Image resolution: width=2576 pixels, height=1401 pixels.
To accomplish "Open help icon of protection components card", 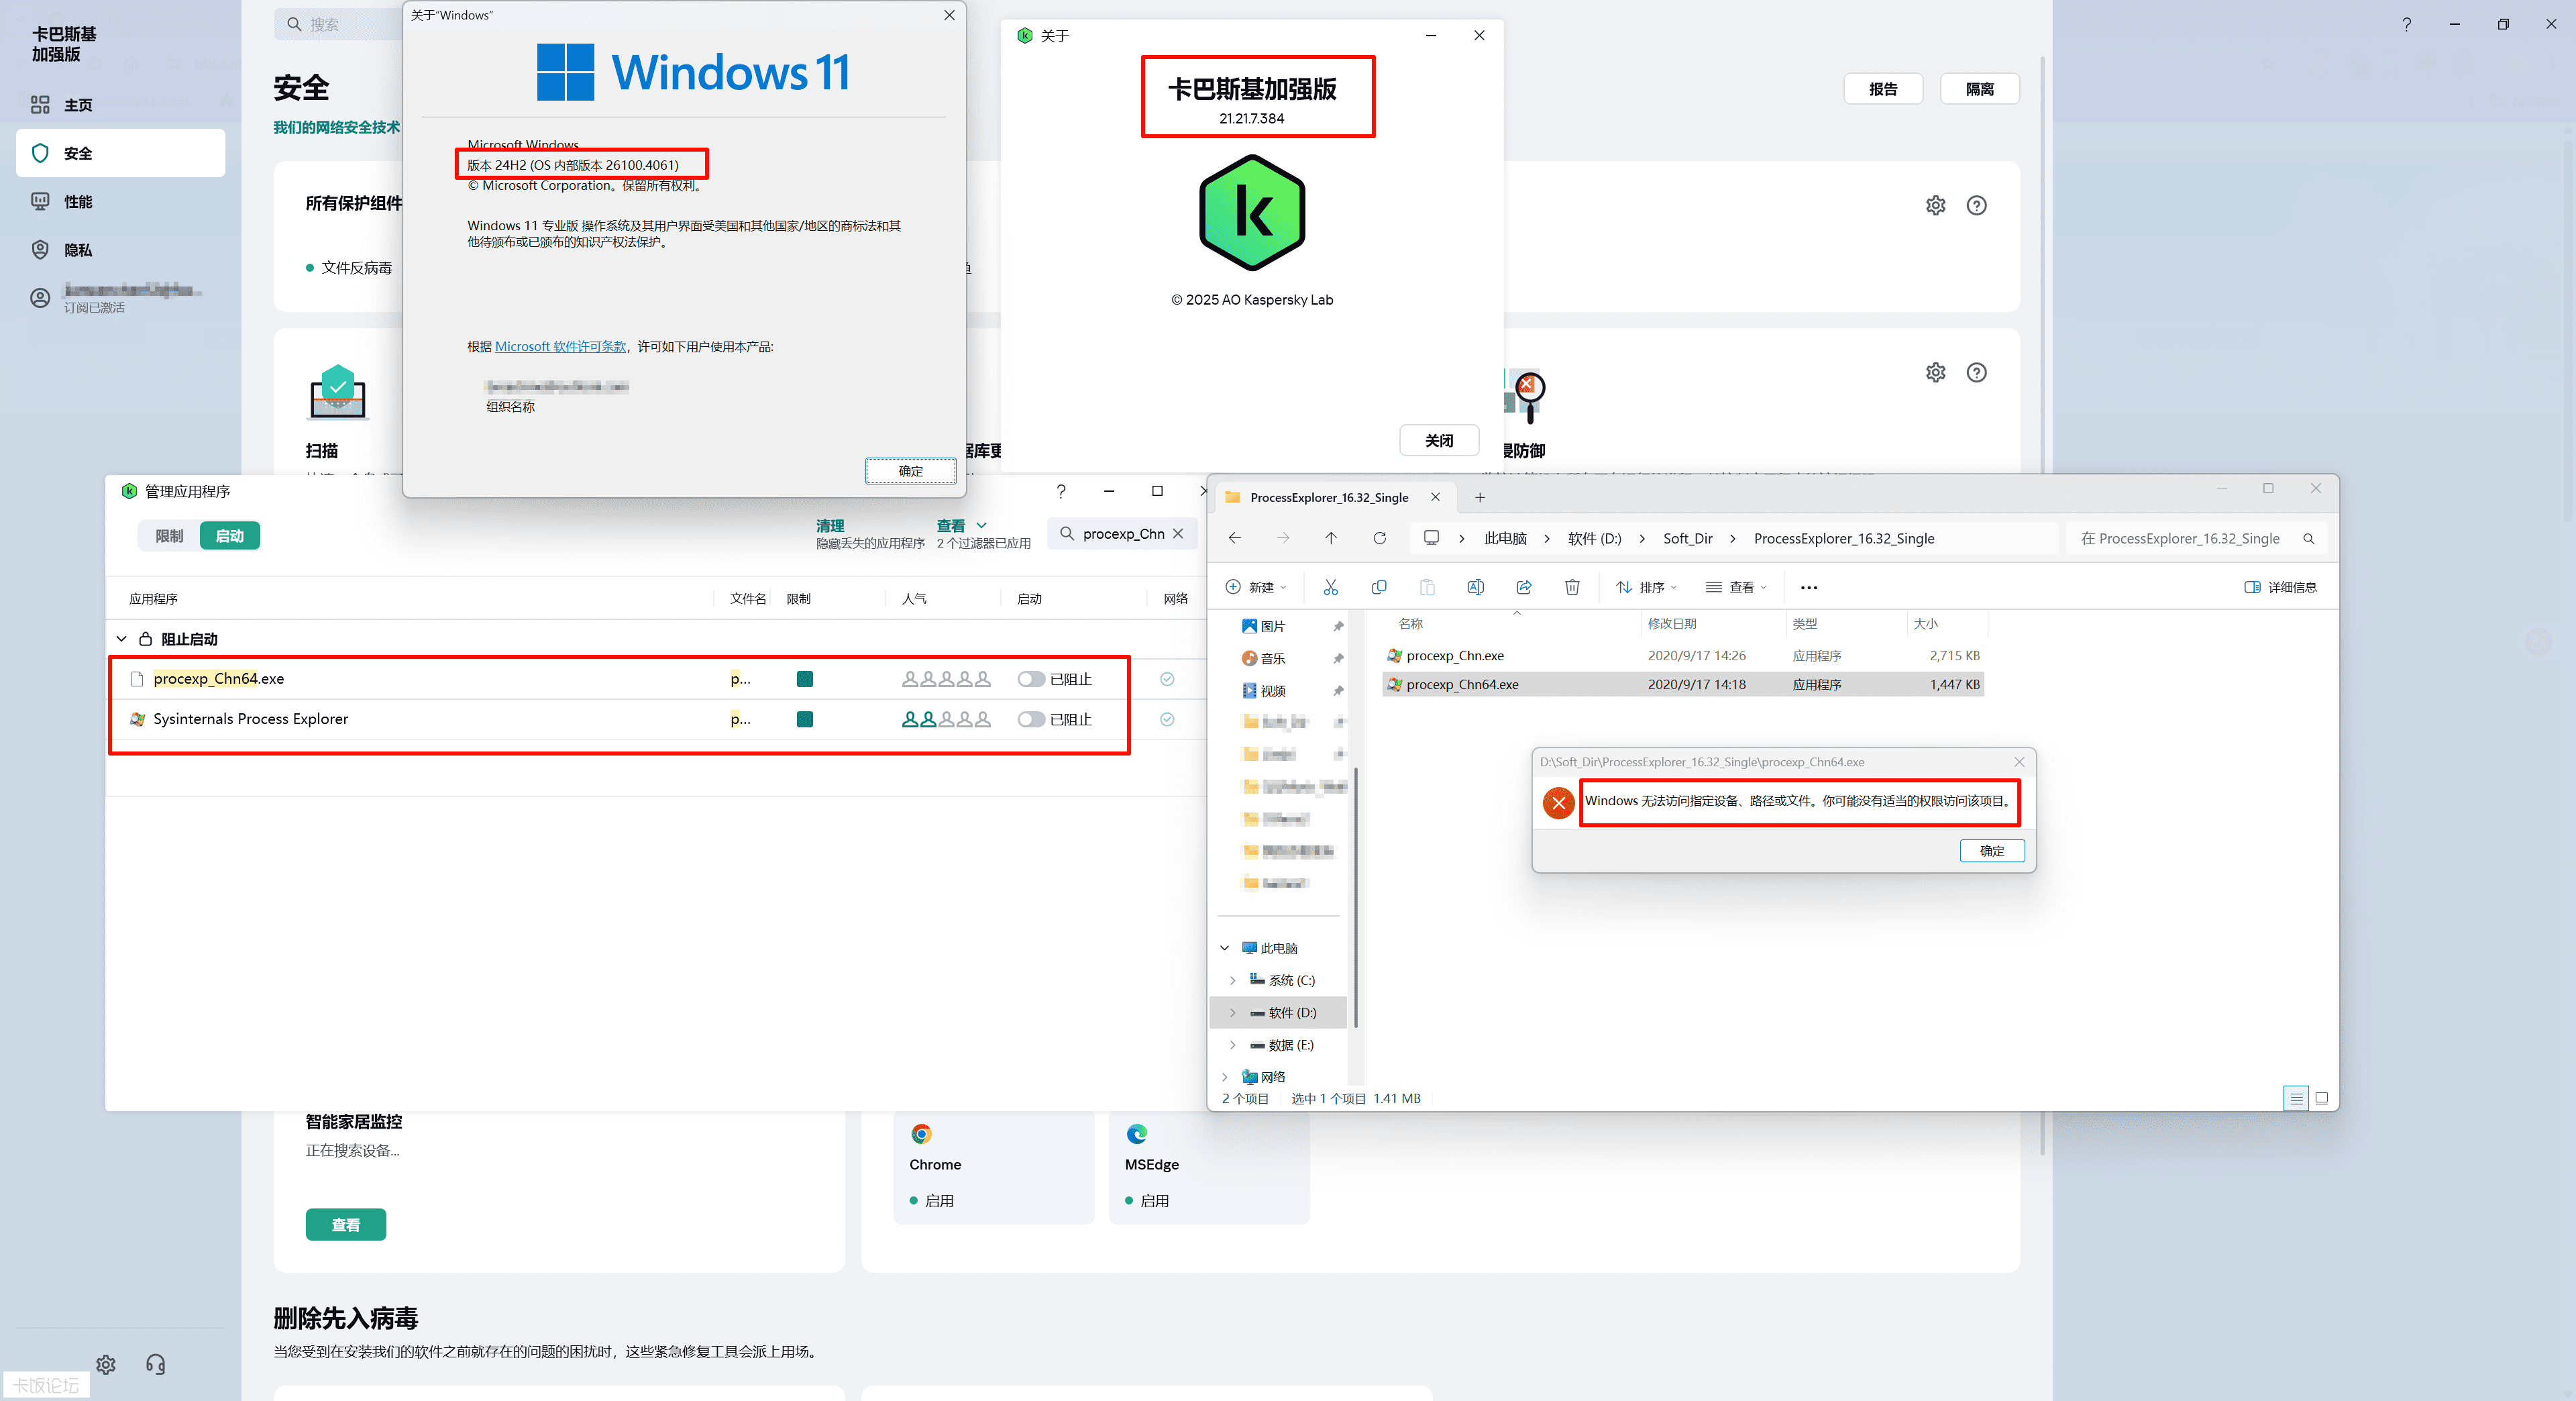I will (x=1977, y=205).
